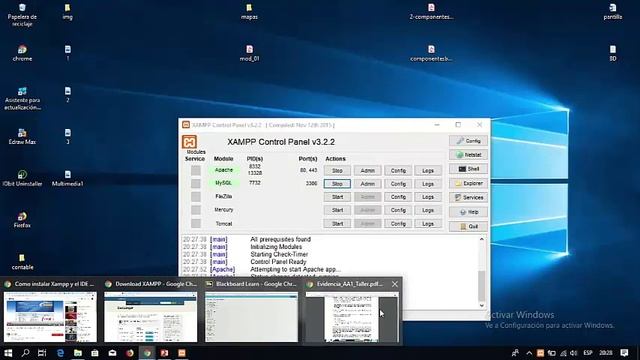Image resolution: width=640 pixels, height=360 pixels.
Task: Toggle the FileZilla service checkbox
Action: coord(196,197)
